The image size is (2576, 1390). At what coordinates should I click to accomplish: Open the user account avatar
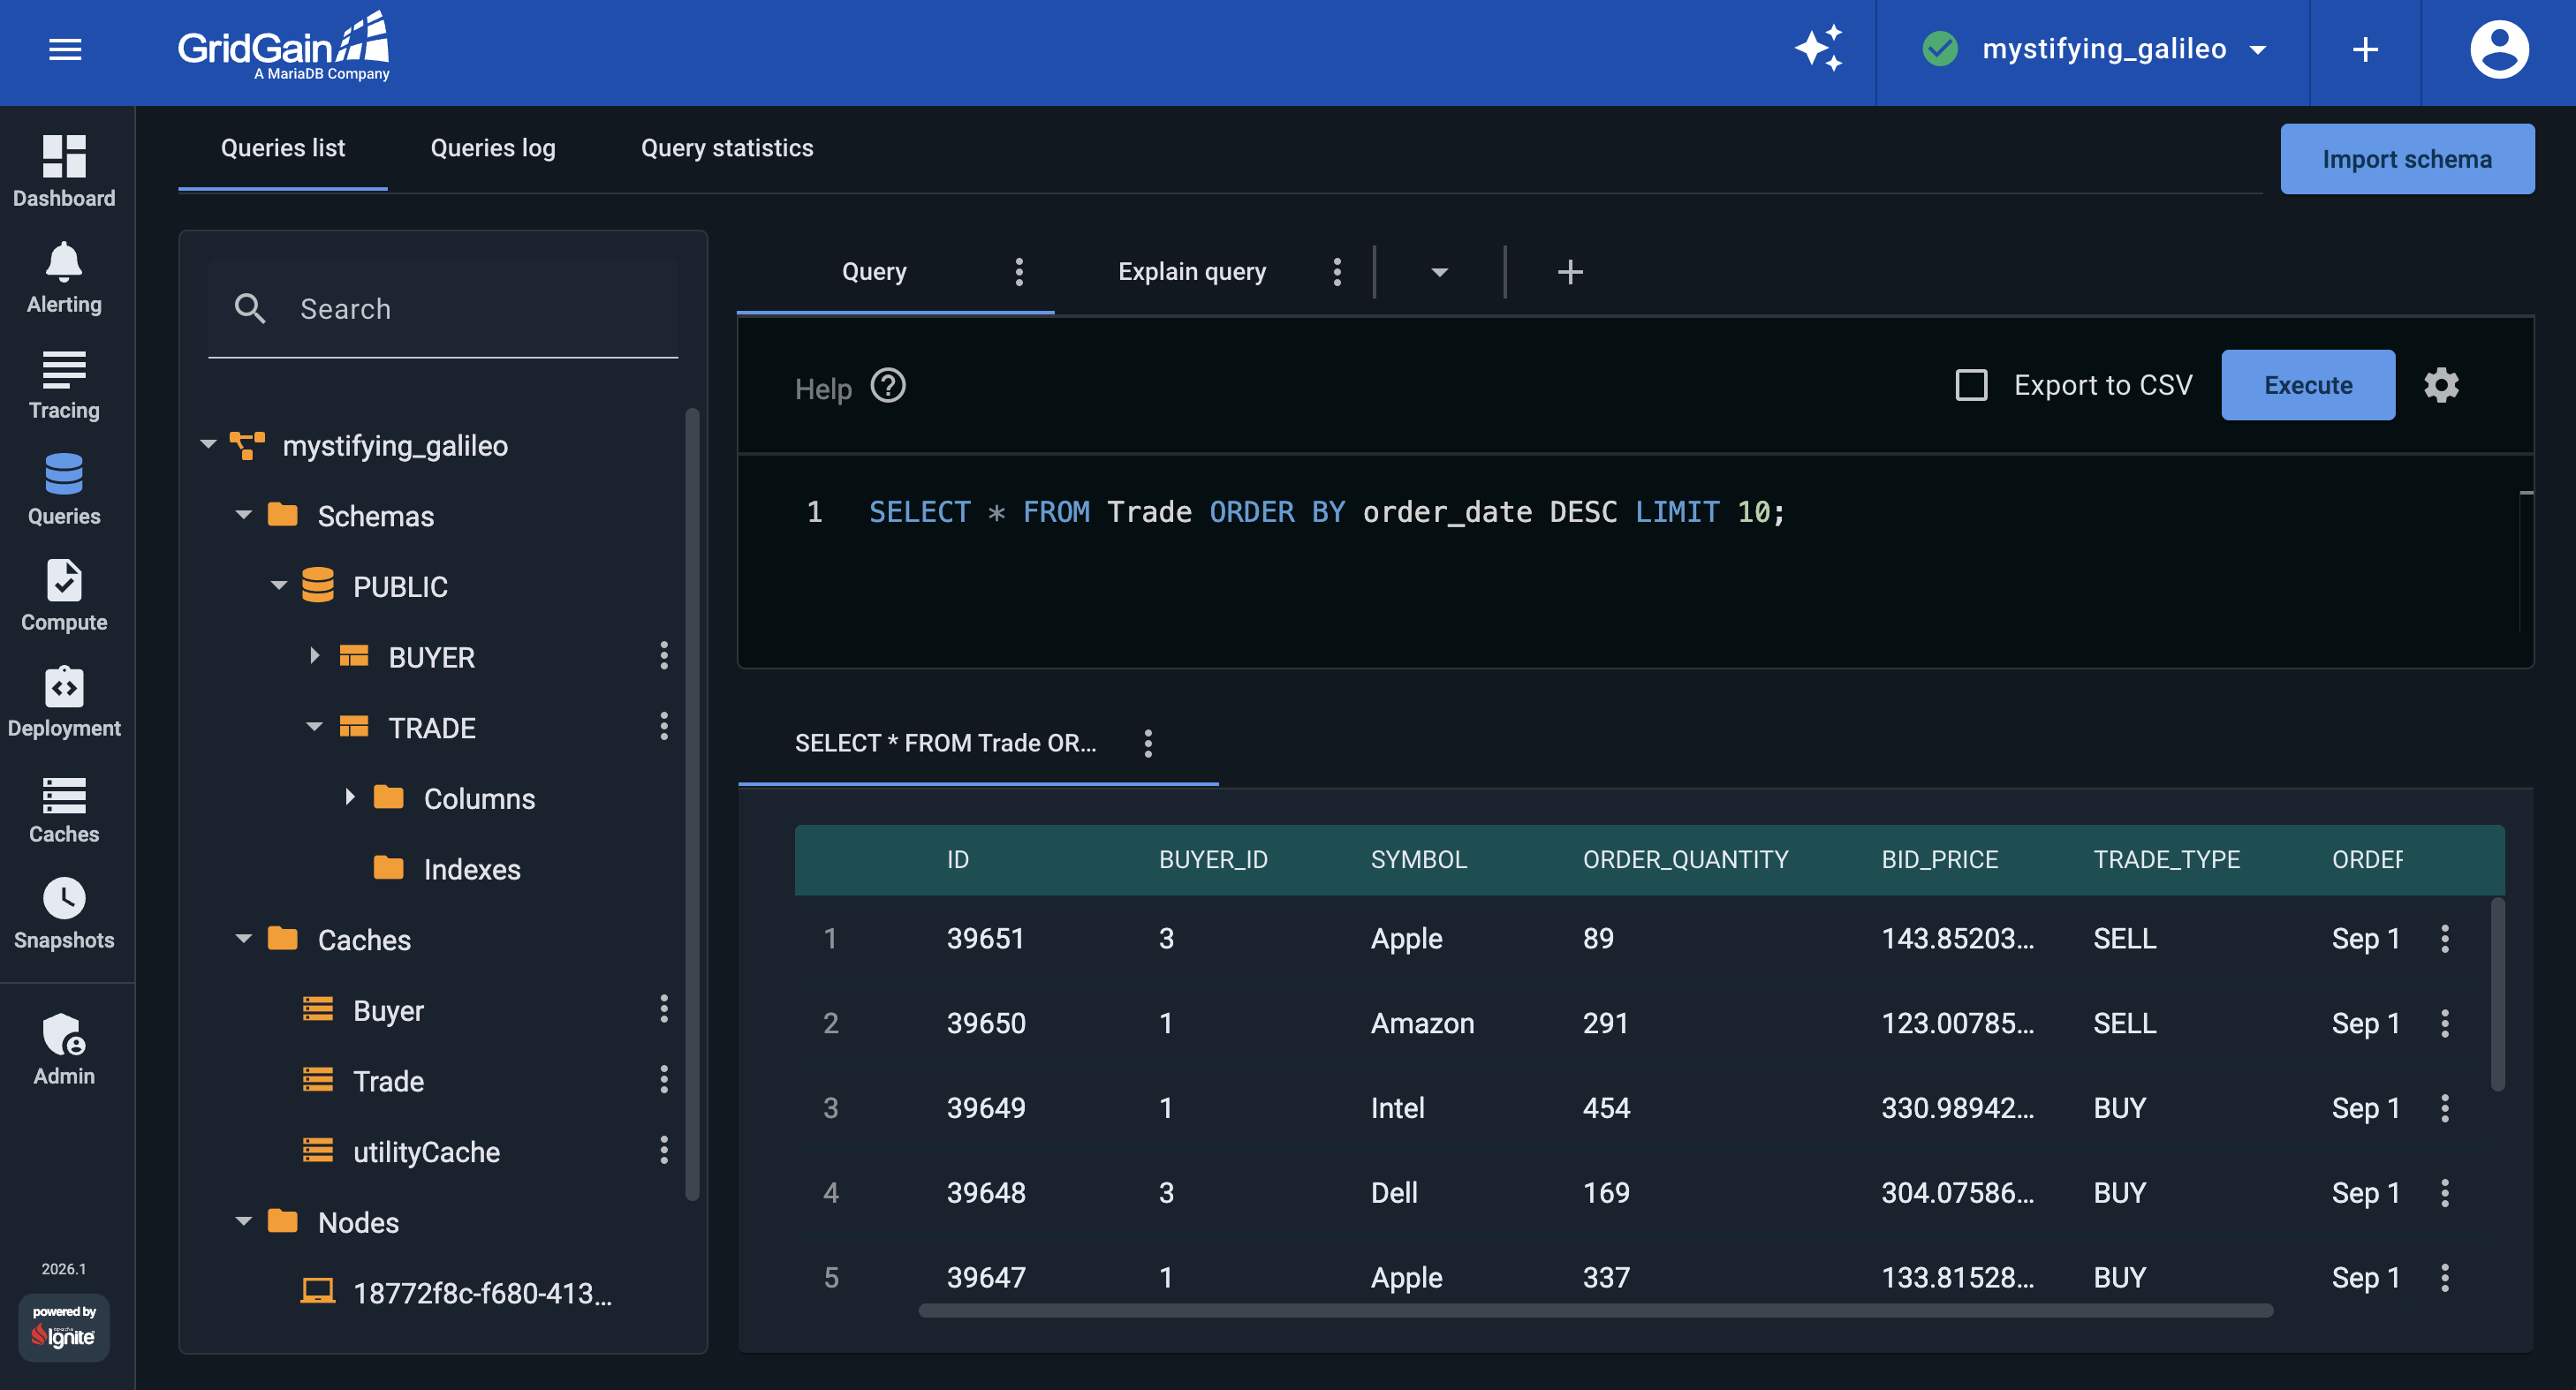pyautogui.click(x=2498, y=49)
